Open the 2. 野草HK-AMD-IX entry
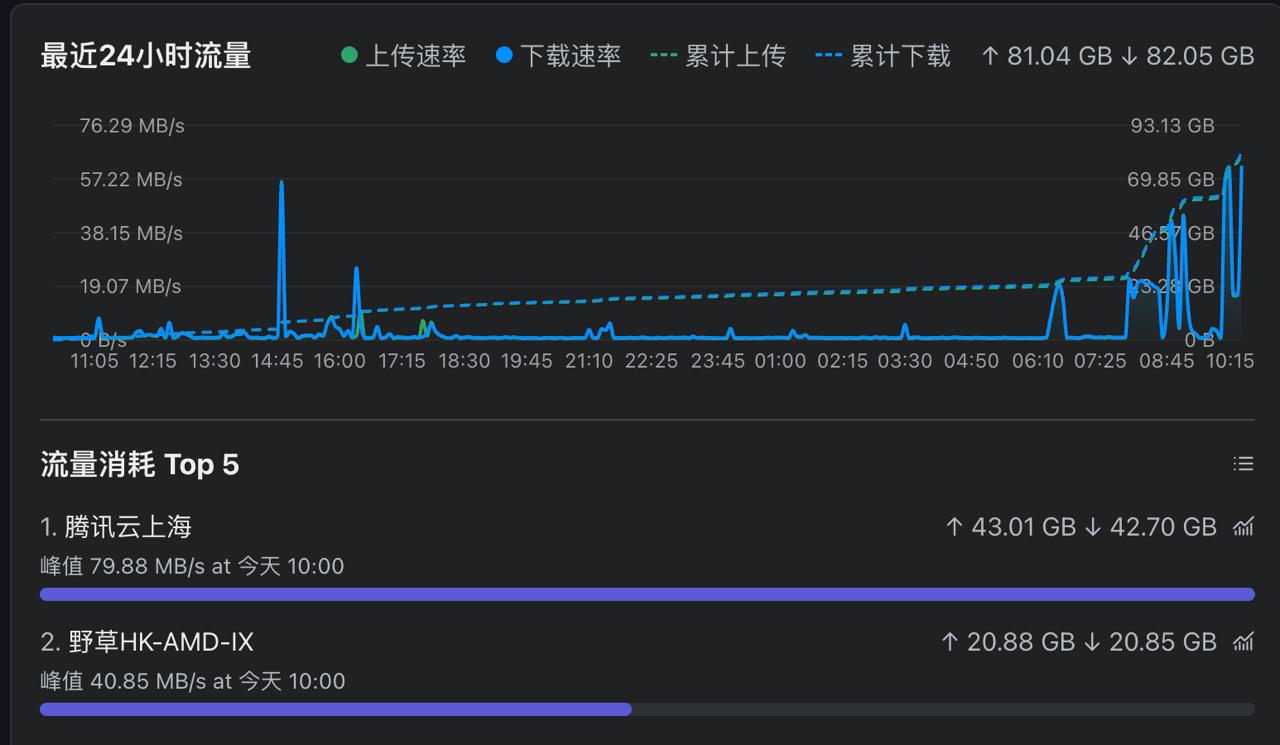This screenshot has height=745, width=1280. [147, 642]
